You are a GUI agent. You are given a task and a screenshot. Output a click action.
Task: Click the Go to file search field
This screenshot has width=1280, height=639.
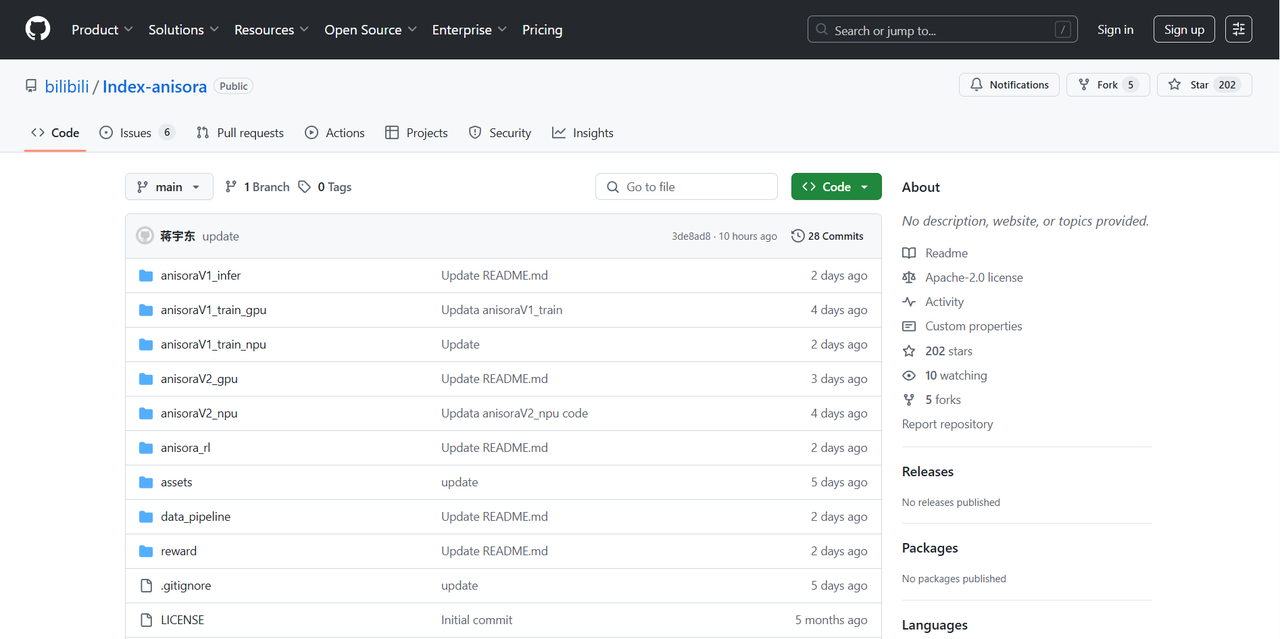click(687, 187)
